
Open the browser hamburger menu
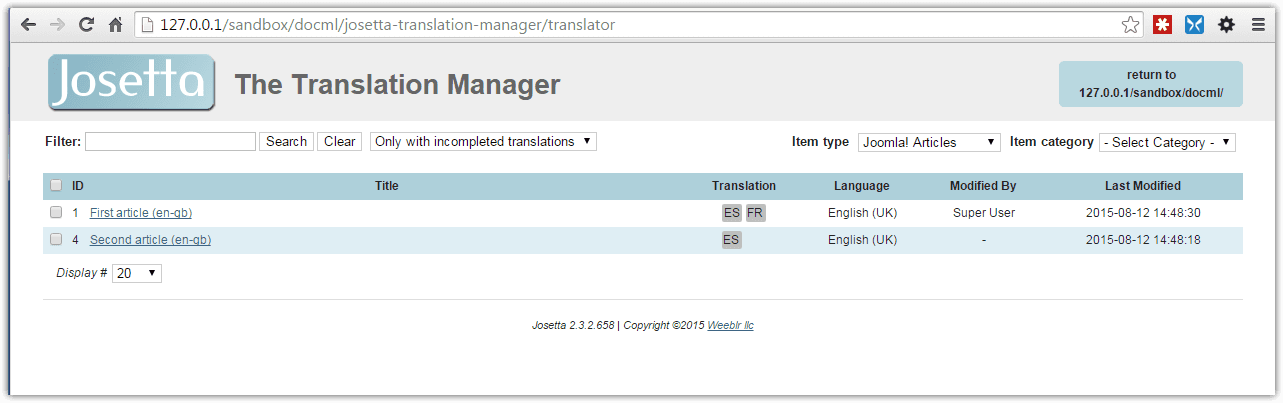pyautogui.click(x=1258, y=25)
